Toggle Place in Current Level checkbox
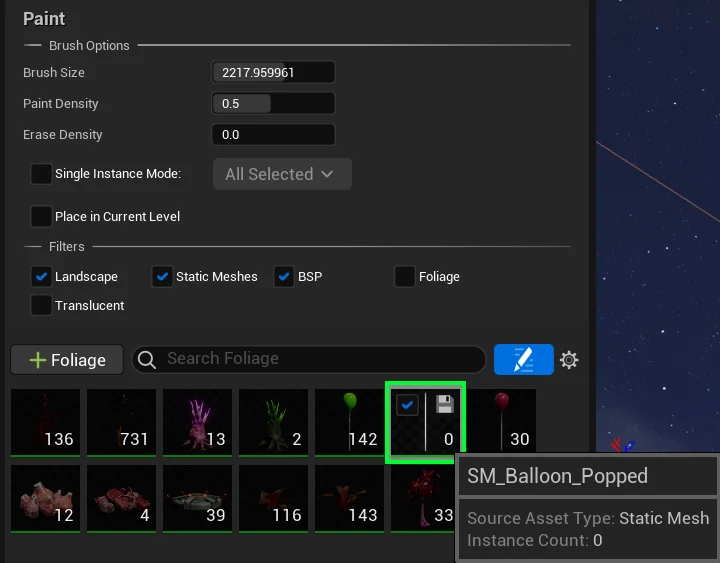This screenshot has width=720, height=563. point(41,216)
